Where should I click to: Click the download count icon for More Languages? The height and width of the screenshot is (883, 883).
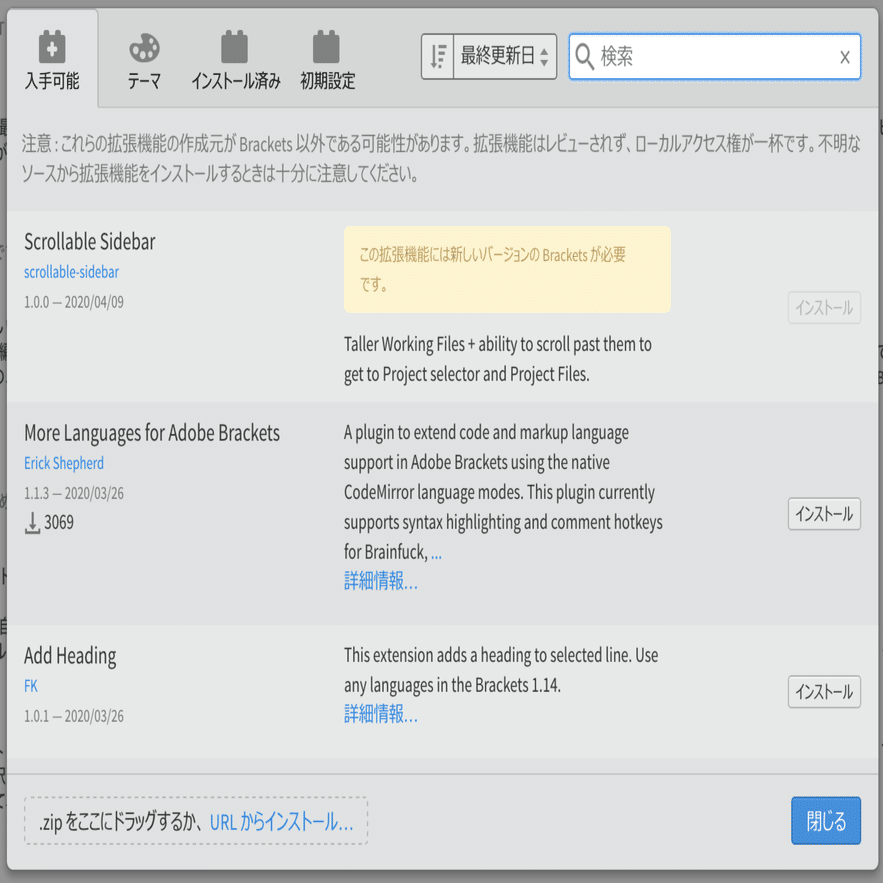[x=31, y=521]
